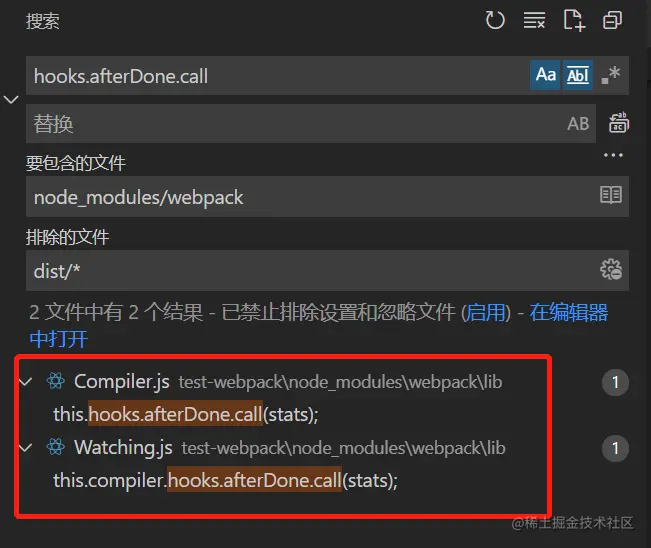Viewport: 651px width, 548px height.
Task: Open a new search editor
Action: pos(574,20)
